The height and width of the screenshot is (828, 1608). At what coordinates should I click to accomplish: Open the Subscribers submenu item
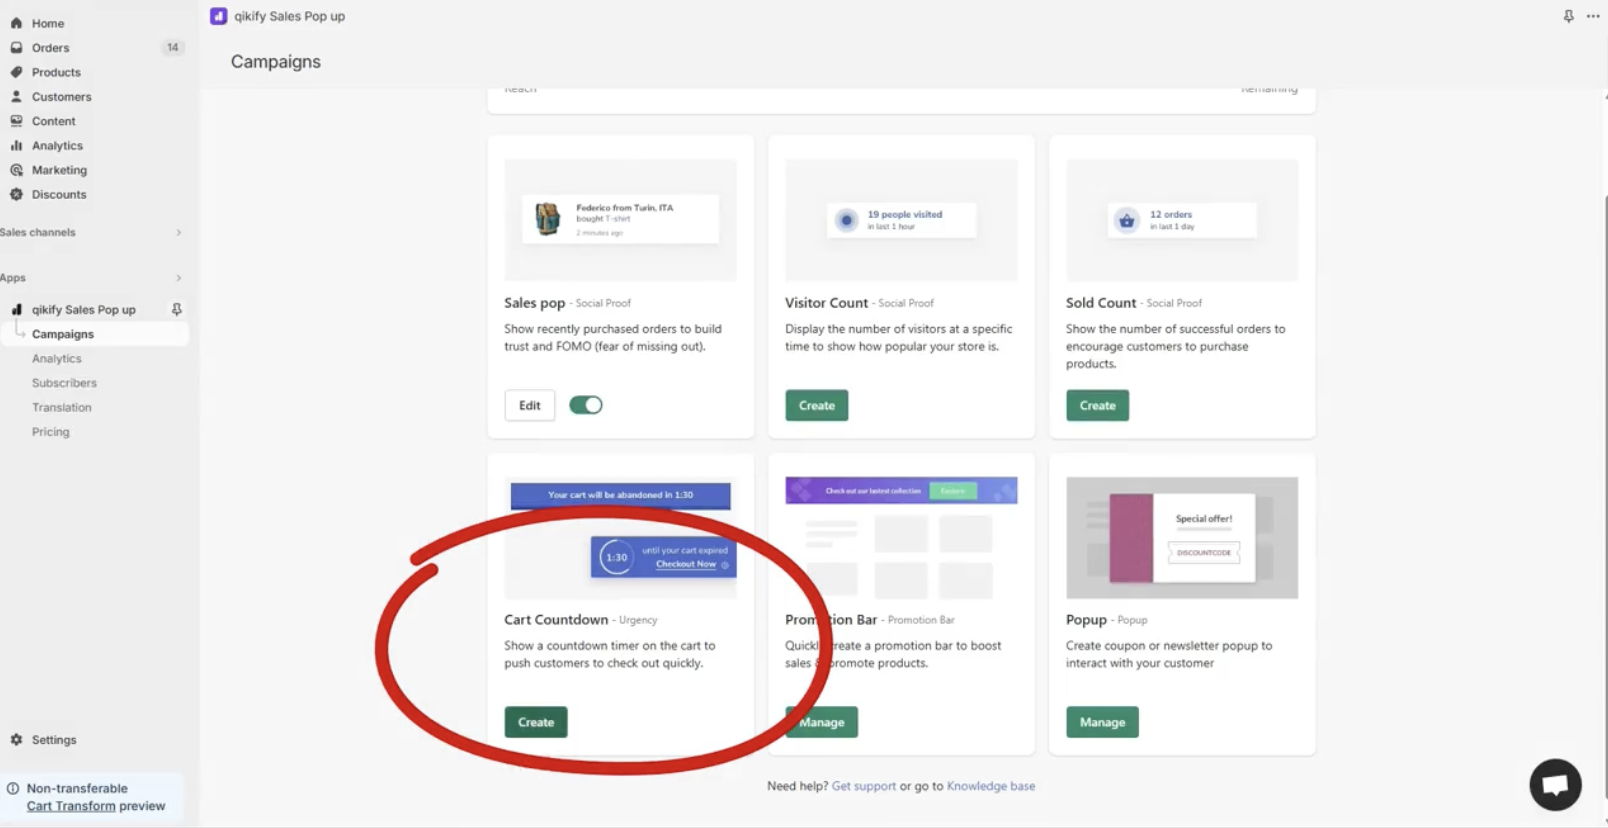64,383
